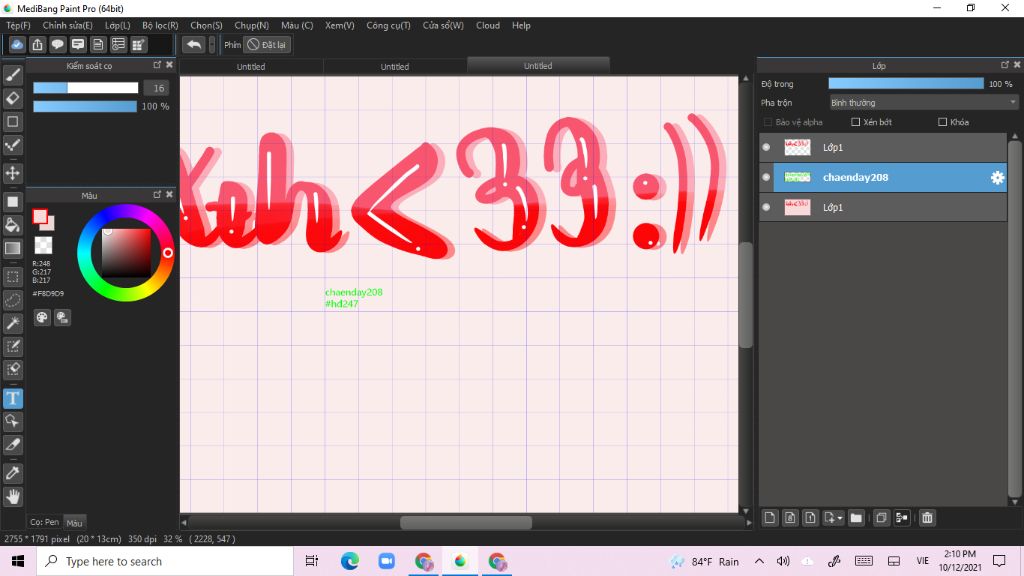Viewport: 1024px width, 576px height.
Task: Click the Undo arrow button
Action: pos(193,44)
